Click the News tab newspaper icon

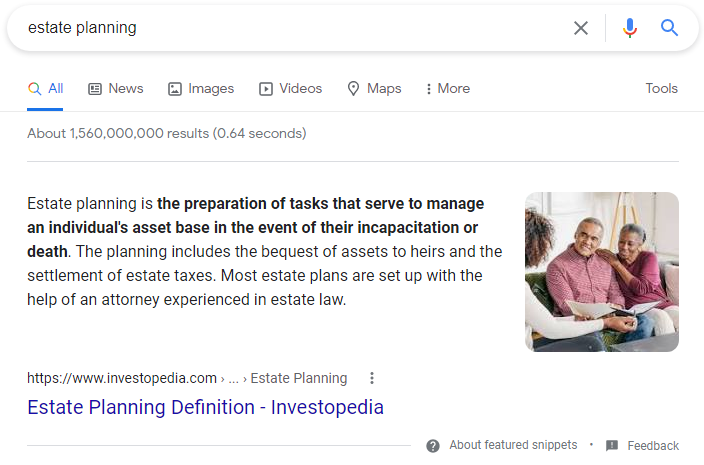tap(95, 89)
